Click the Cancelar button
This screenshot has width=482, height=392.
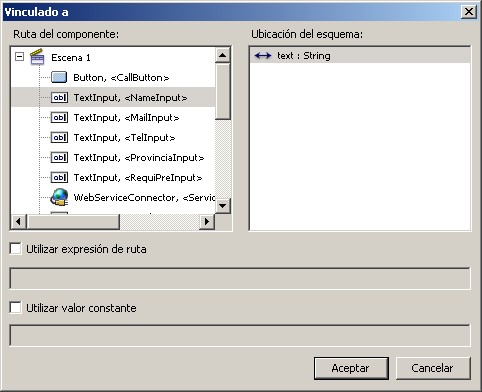433,368
